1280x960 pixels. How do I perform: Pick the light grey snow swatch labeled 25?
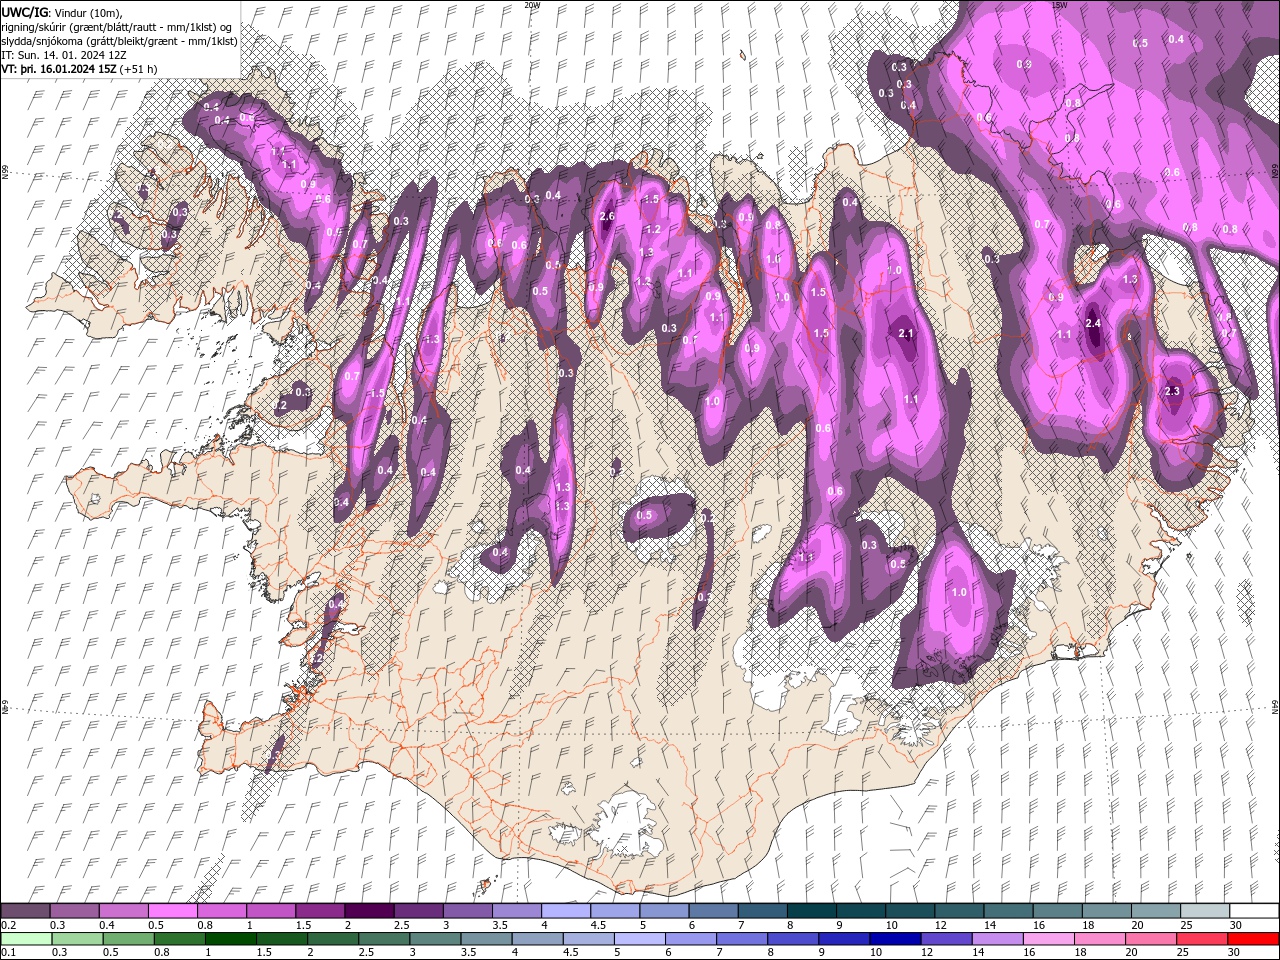coord(1205,911)
